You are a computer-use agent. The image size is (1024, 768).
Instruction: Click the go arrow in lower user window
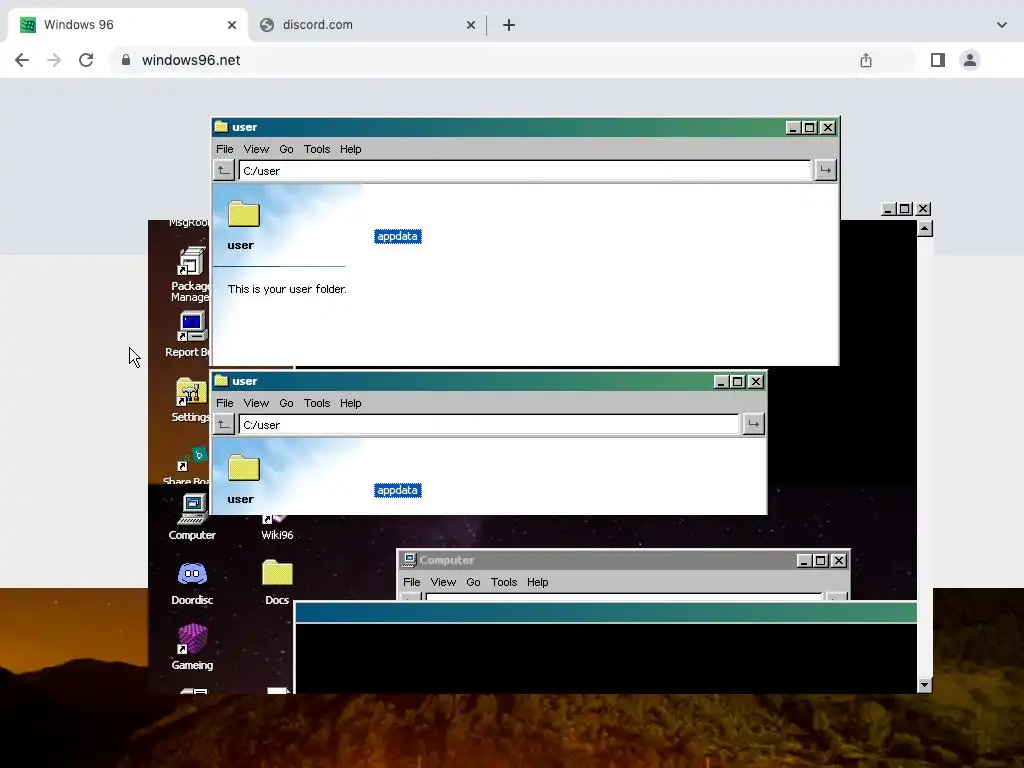(x=754, y=424)
